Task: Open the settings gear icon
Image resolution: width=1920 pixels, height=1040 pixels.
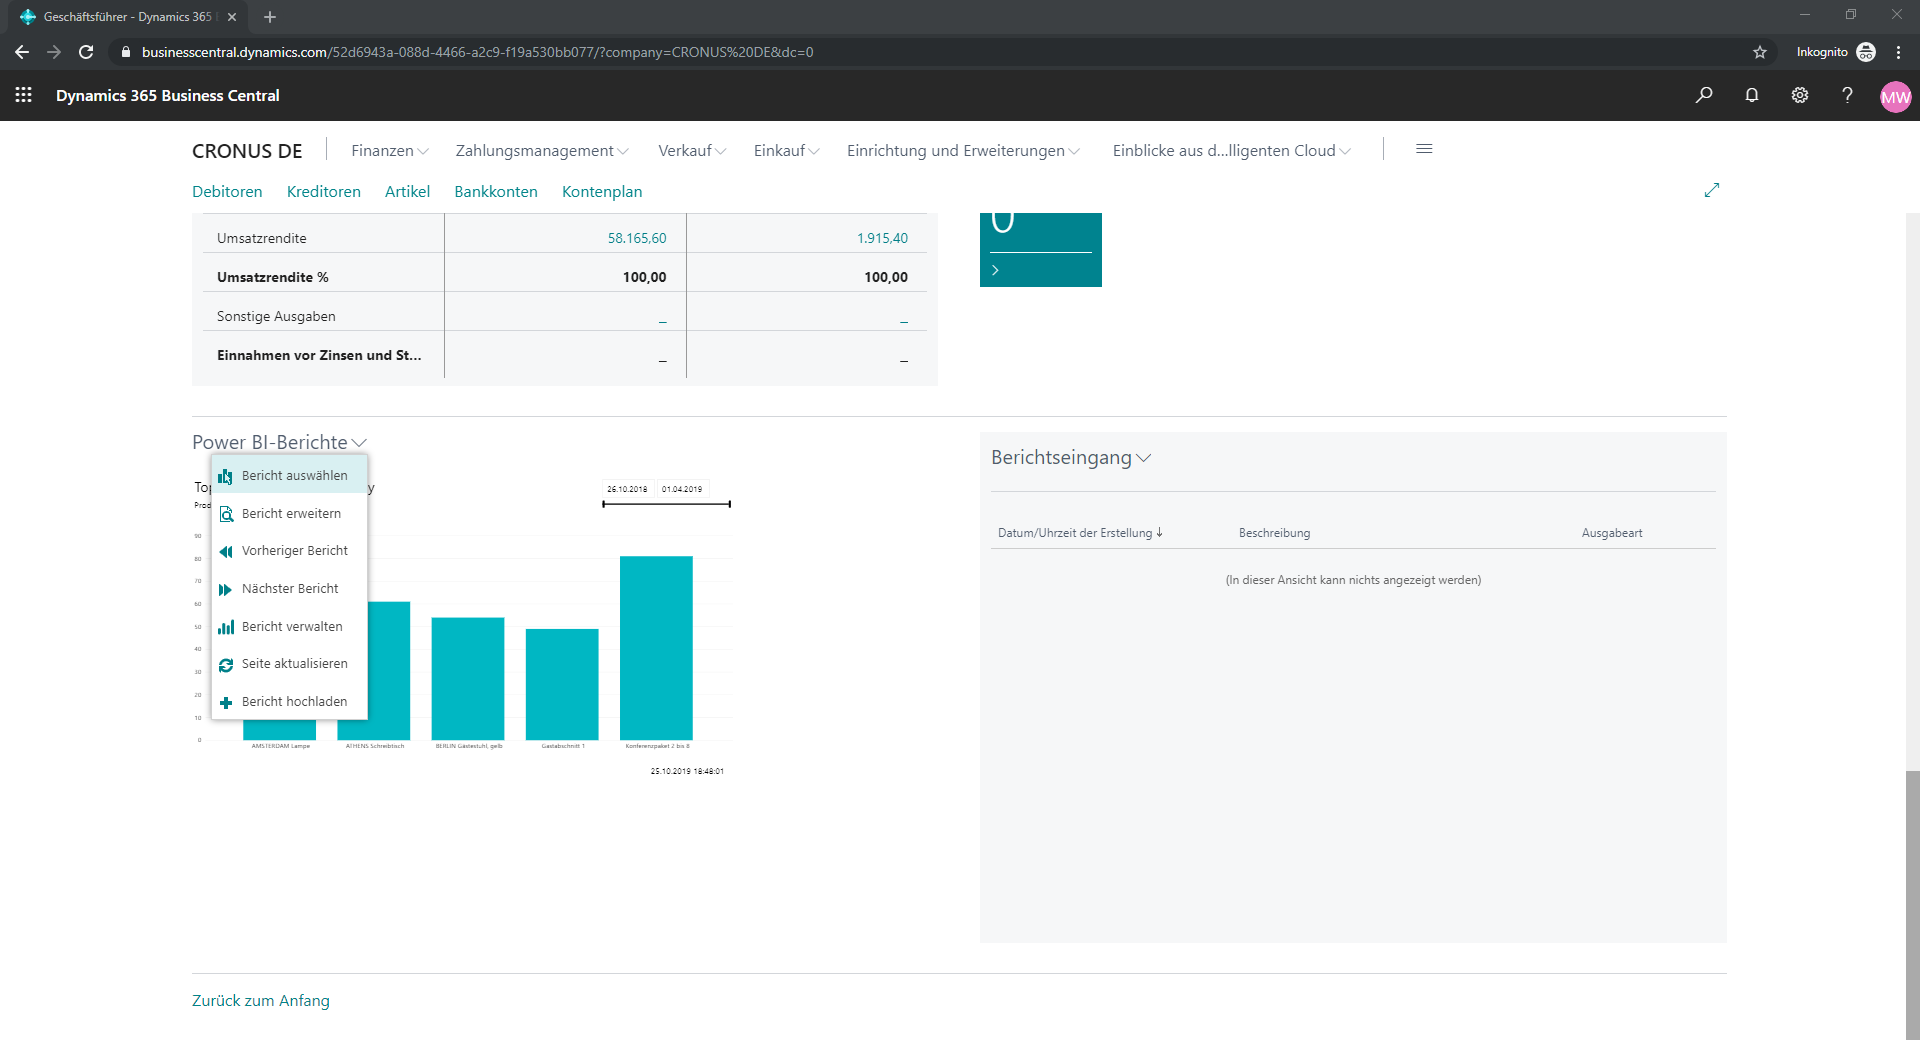Action: (1800, 95)
